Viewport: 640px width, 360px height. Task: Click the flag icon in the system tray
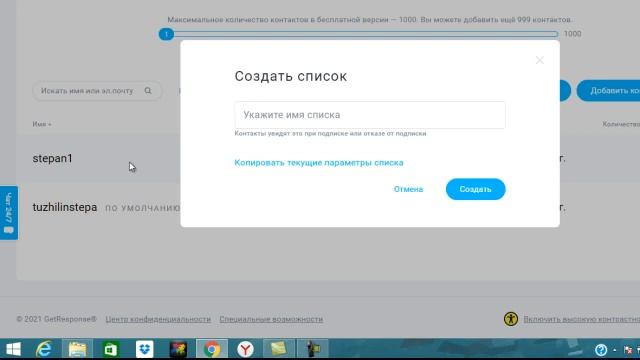click(x=628, y=350)
